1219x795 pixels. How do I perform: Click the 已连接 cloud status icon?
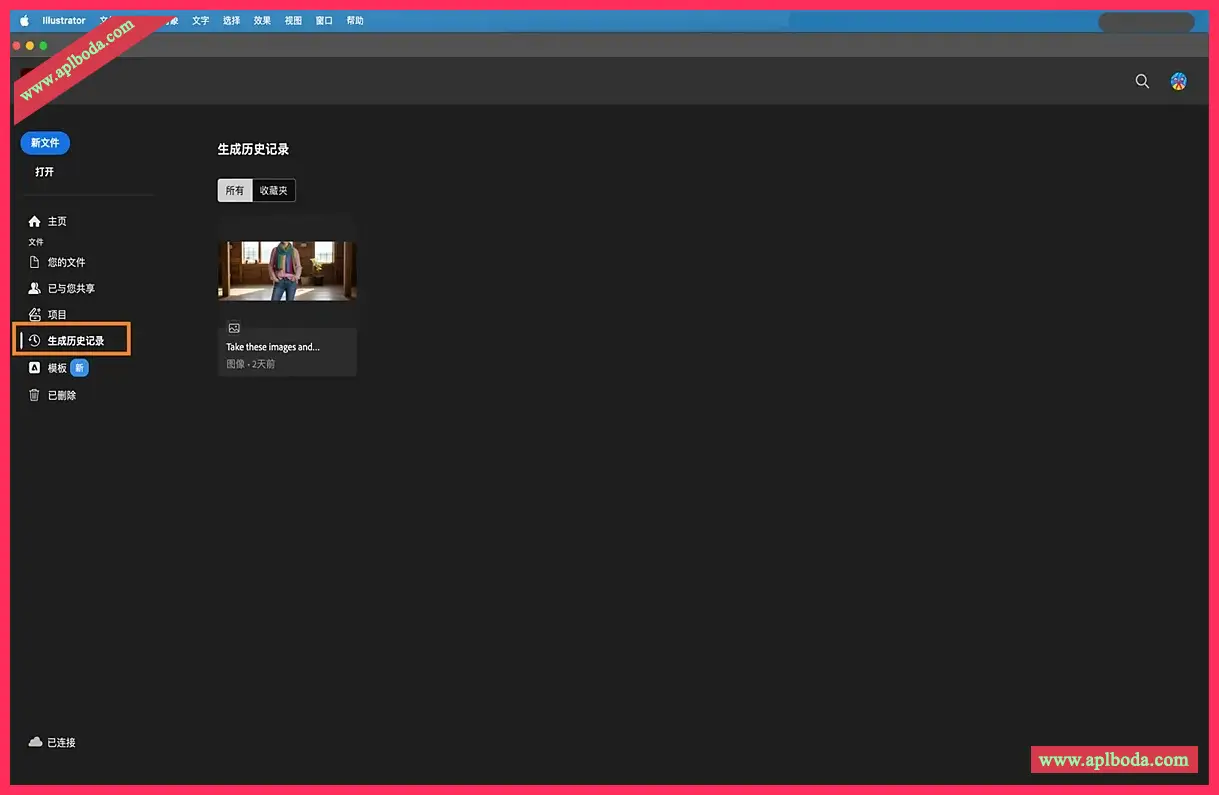coord(36,742)
